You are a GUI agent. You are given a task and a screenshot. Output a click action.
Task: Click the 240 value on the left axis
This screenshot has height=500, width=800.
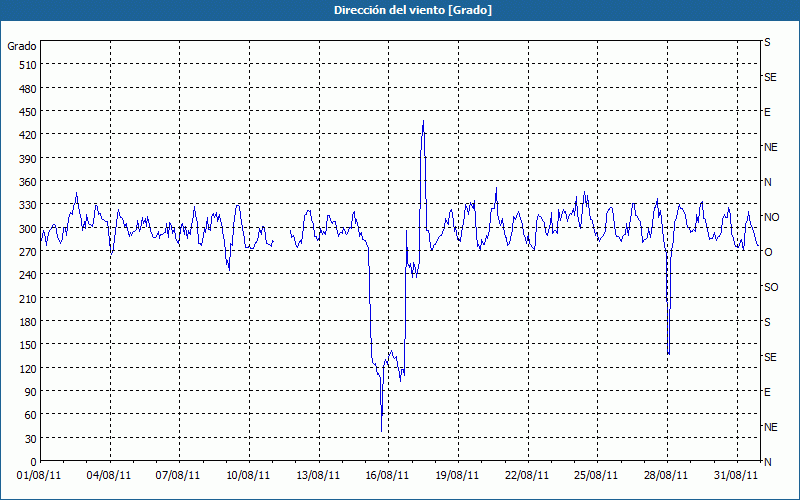(28, 275)
